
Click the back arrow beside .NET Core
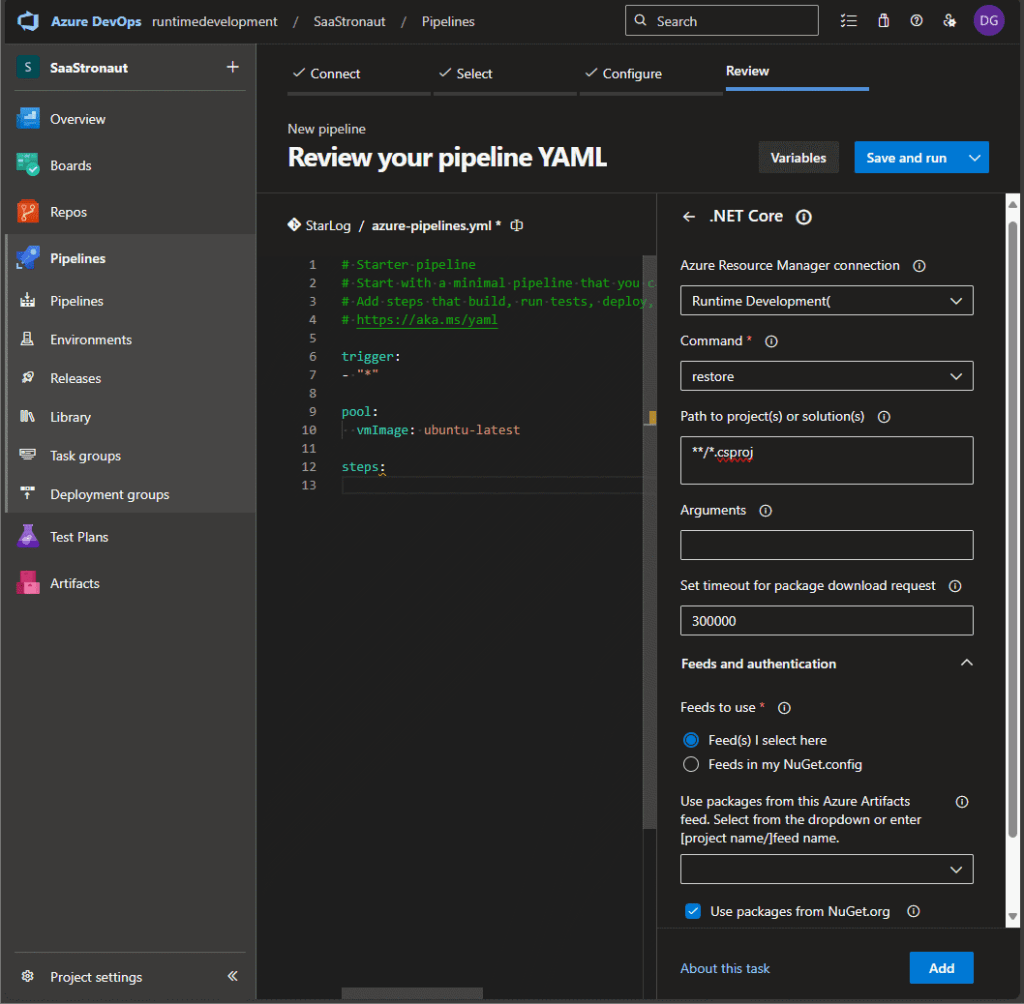(688, 217)
